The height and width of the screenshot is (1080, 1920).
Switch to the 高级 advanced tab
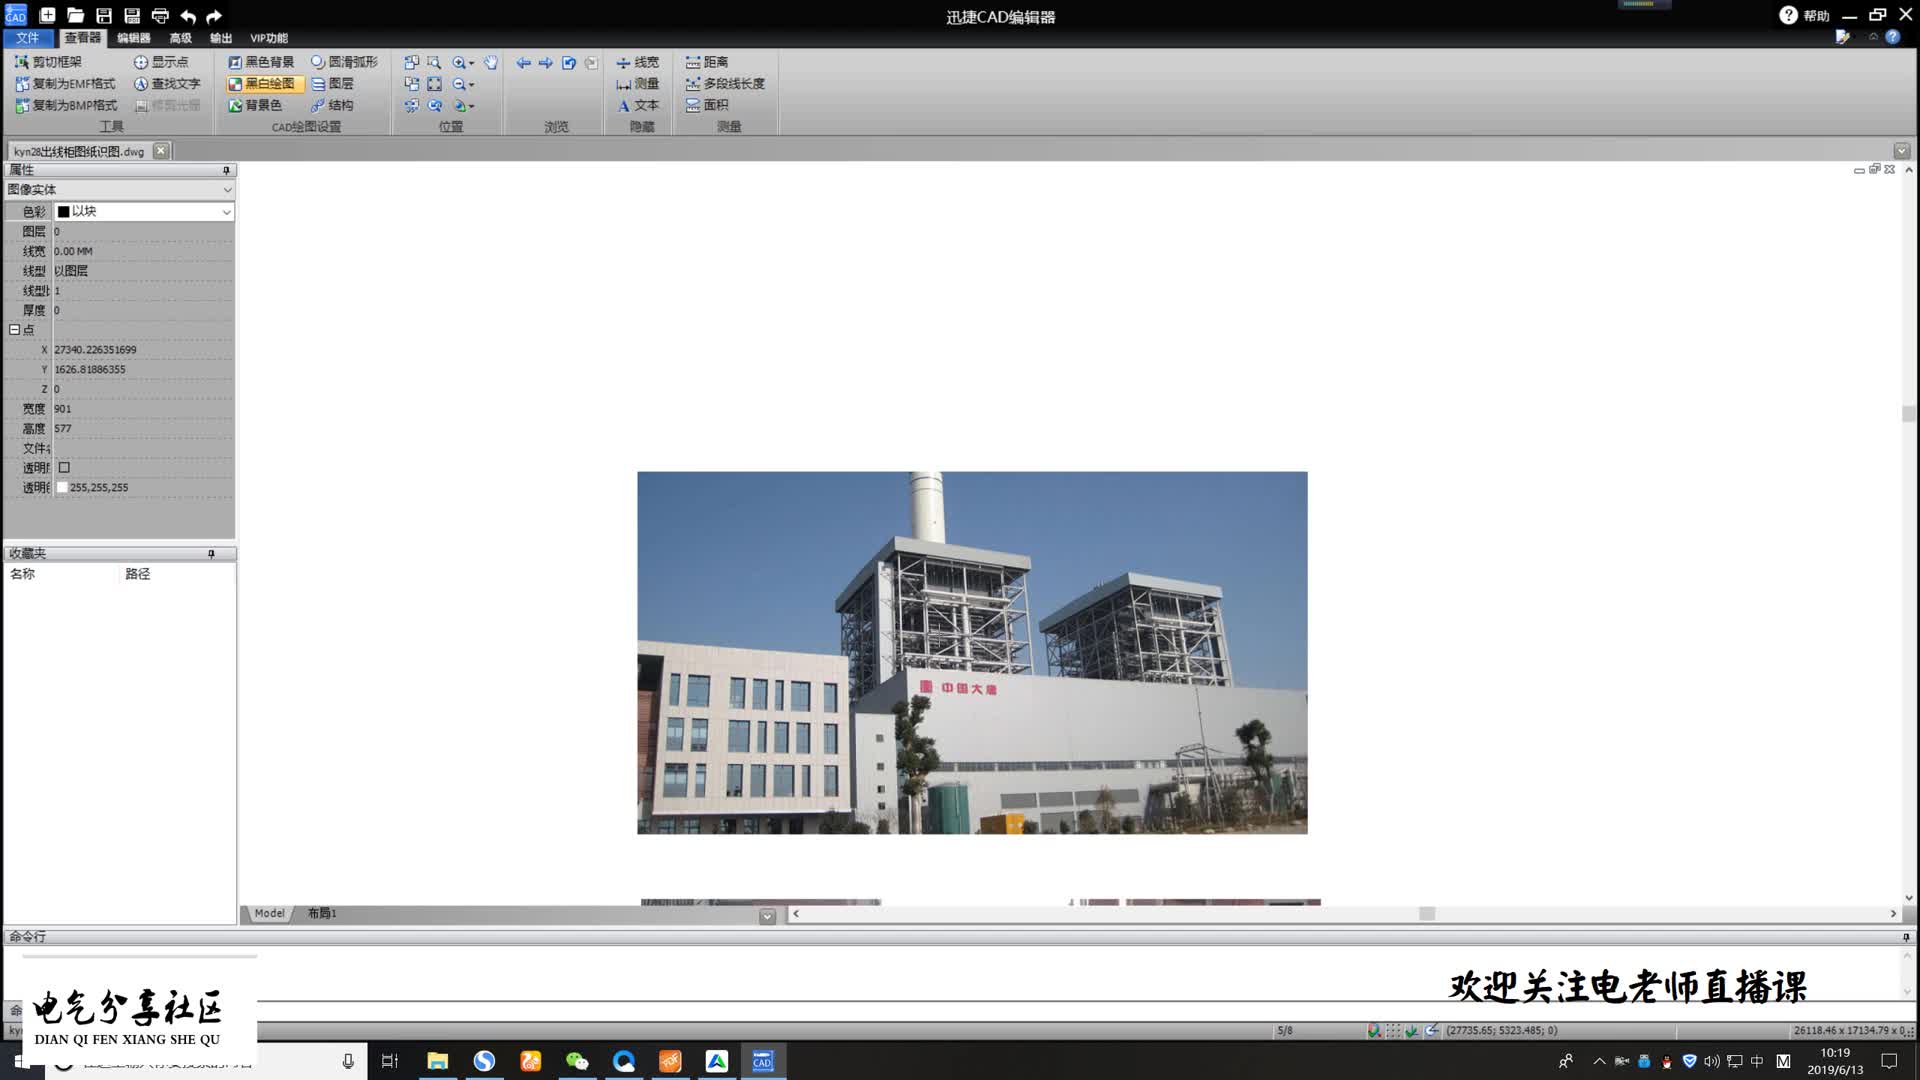tap(180, 38)
